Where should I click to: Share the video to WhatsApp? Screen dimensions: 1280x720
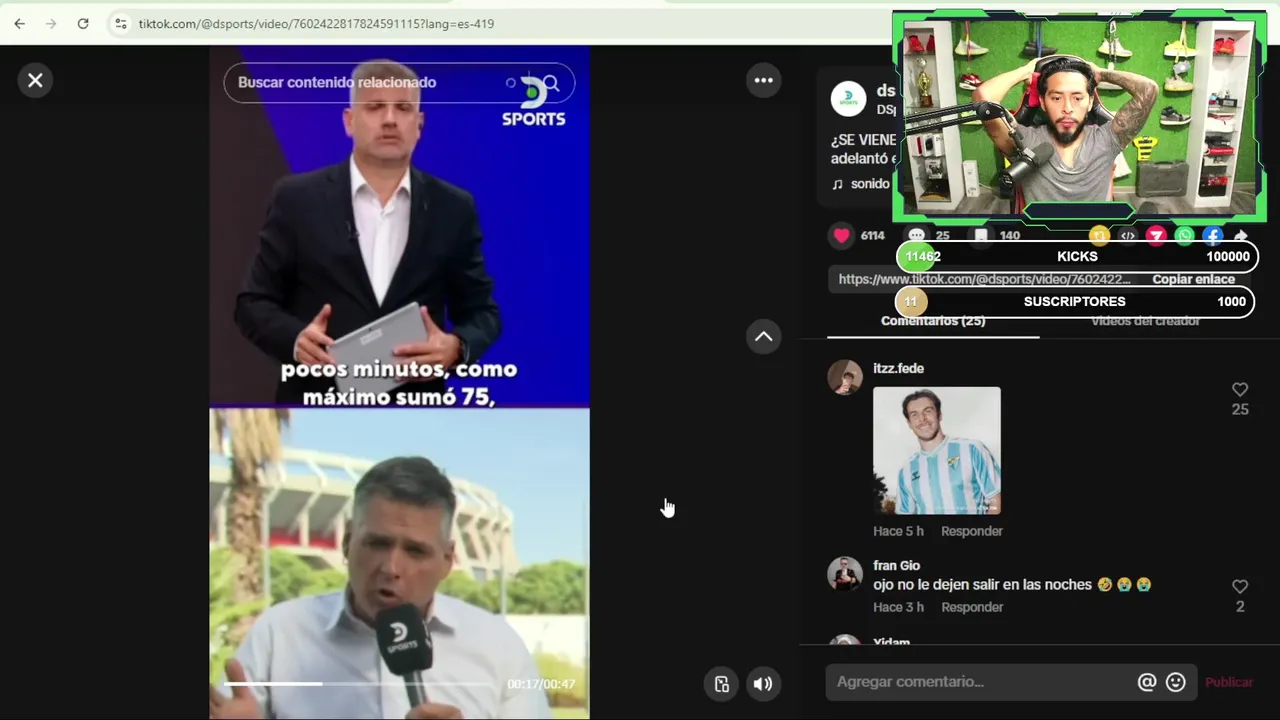1184,236
